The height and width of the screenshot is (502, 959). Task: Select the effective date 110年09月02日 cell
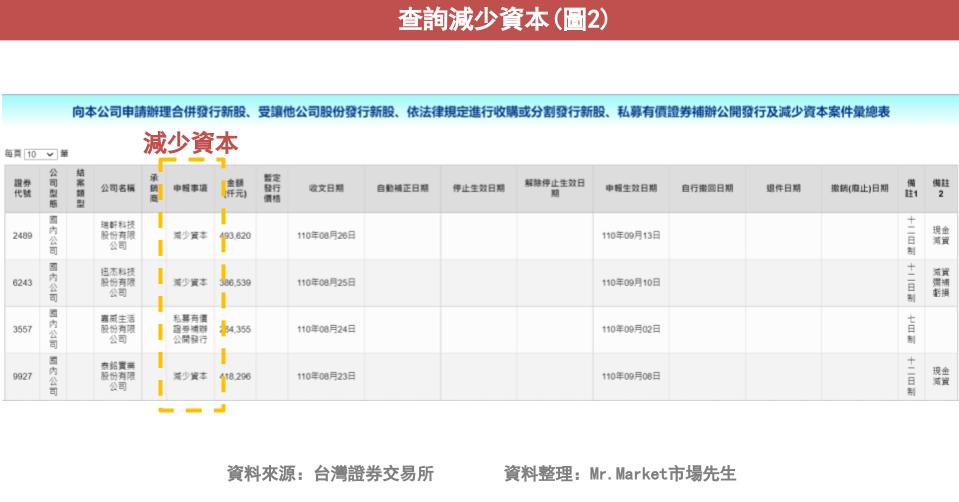point(630,329)
